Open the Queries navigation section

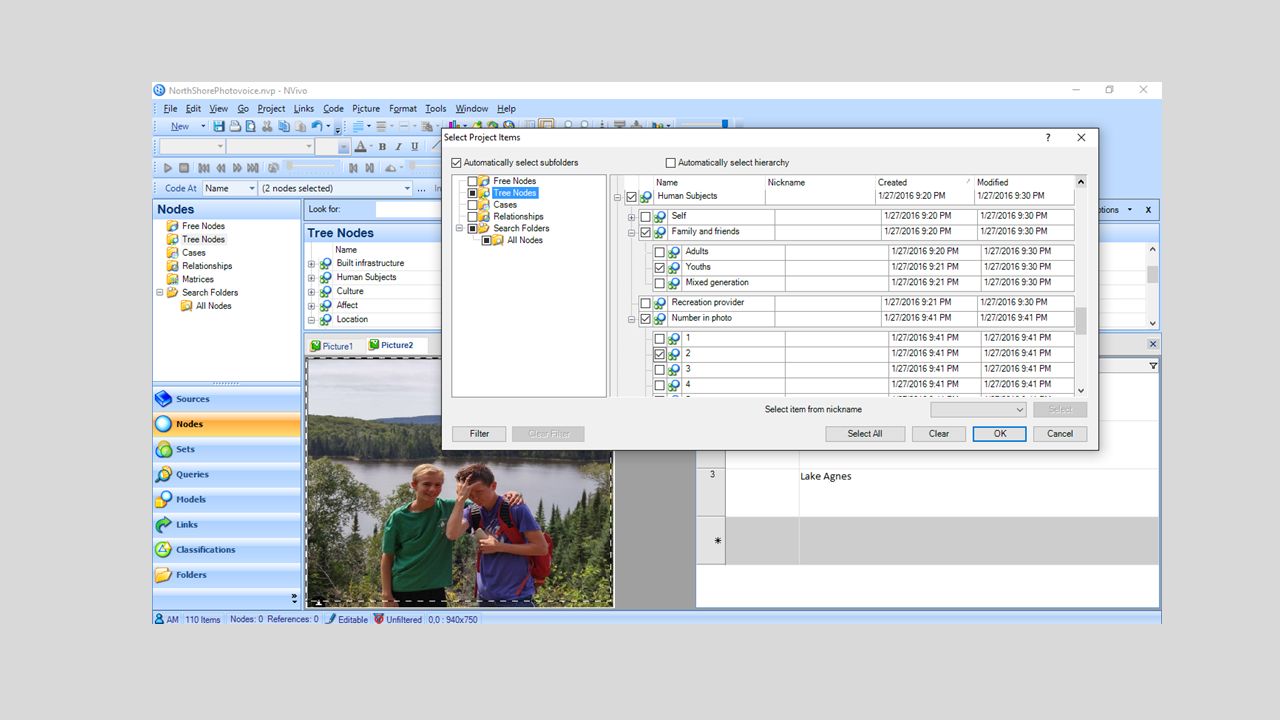tap(226, 474)
